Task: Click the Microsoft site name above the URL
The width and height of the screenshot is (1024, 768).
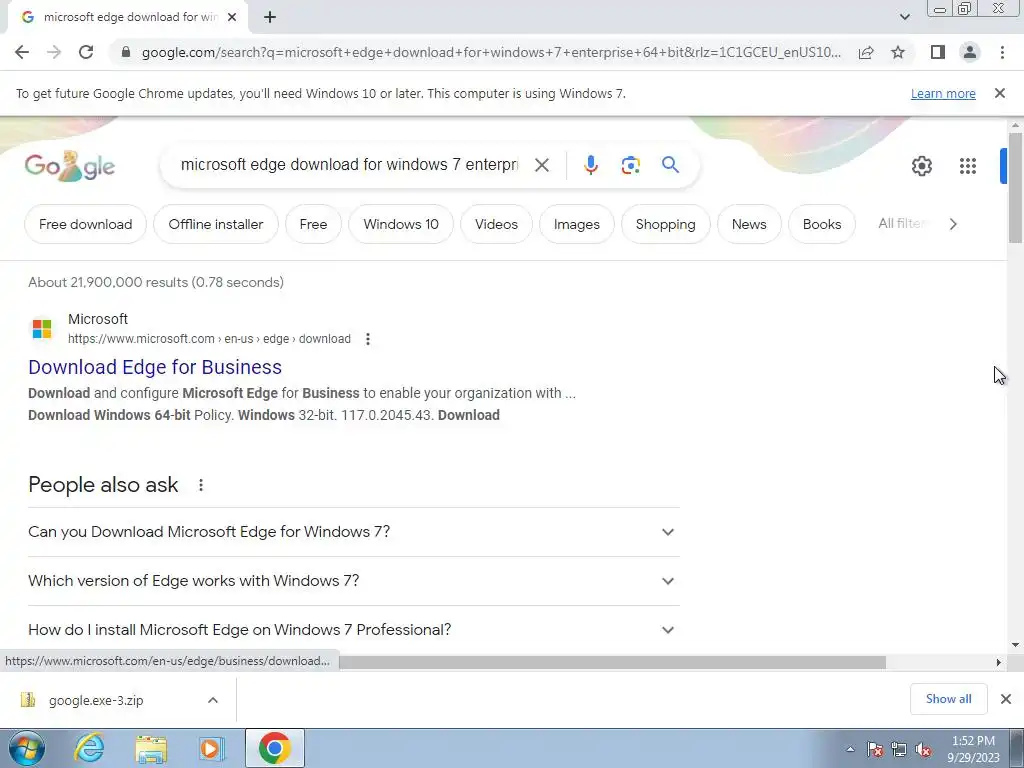Action: [98, 319]
